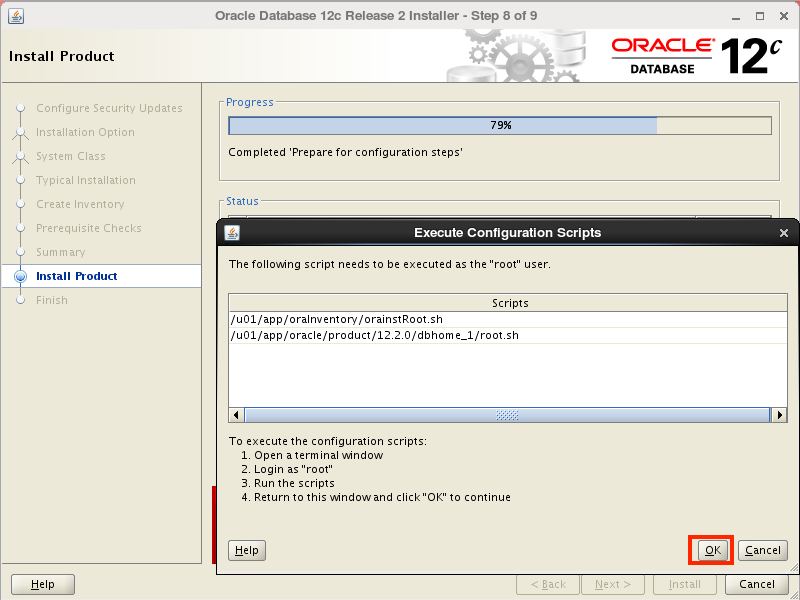Select the orainstRoot.sh script row
The height and width of the screenshot is (600, 800).
pos(508,319)
